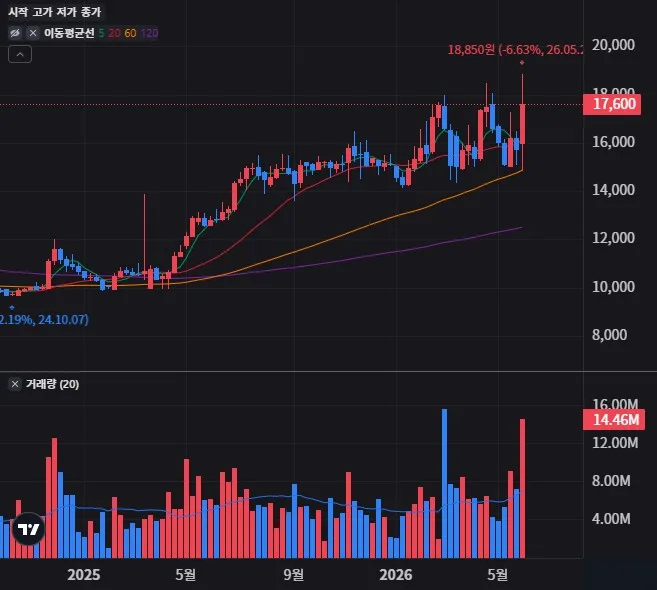Click the 10,000 price axis label
Viewport: 657px width, 590px height.
[x=613, y=287]
